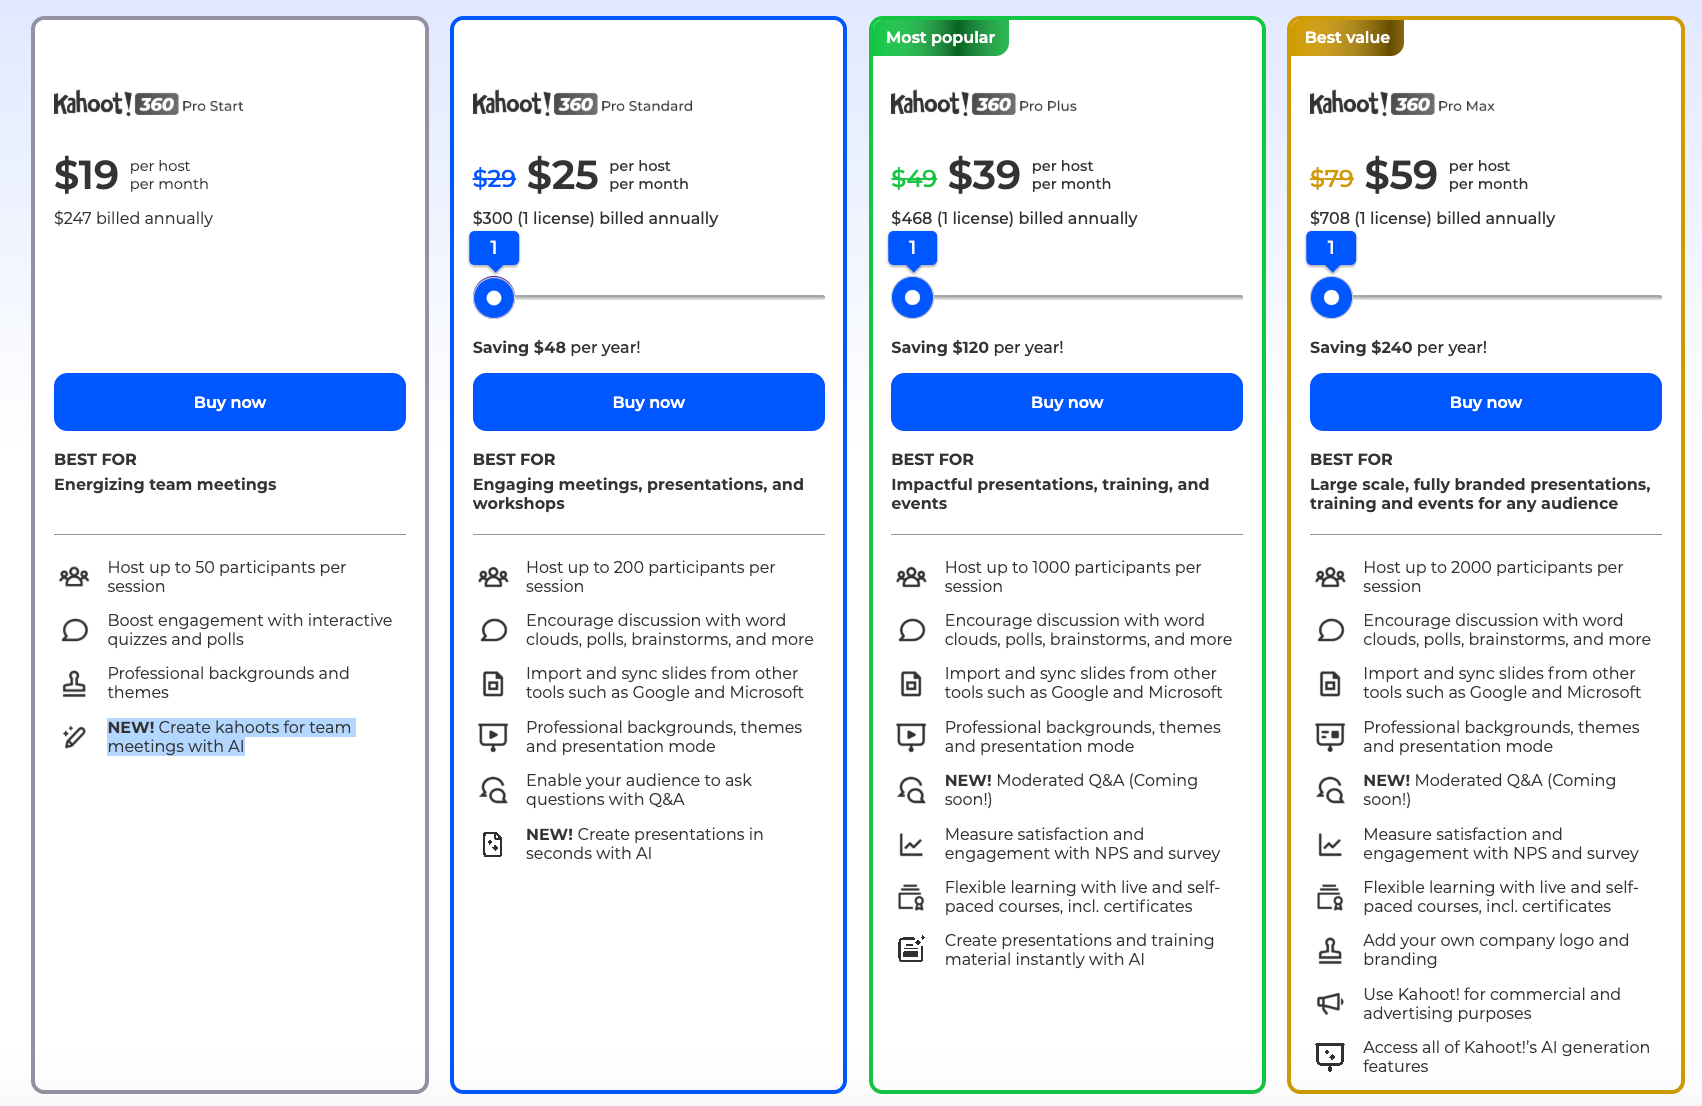The image size is (1702, 1106).
Task: Click the Kahoot 360 Pro Max logo
Action: coord(1402,104)
